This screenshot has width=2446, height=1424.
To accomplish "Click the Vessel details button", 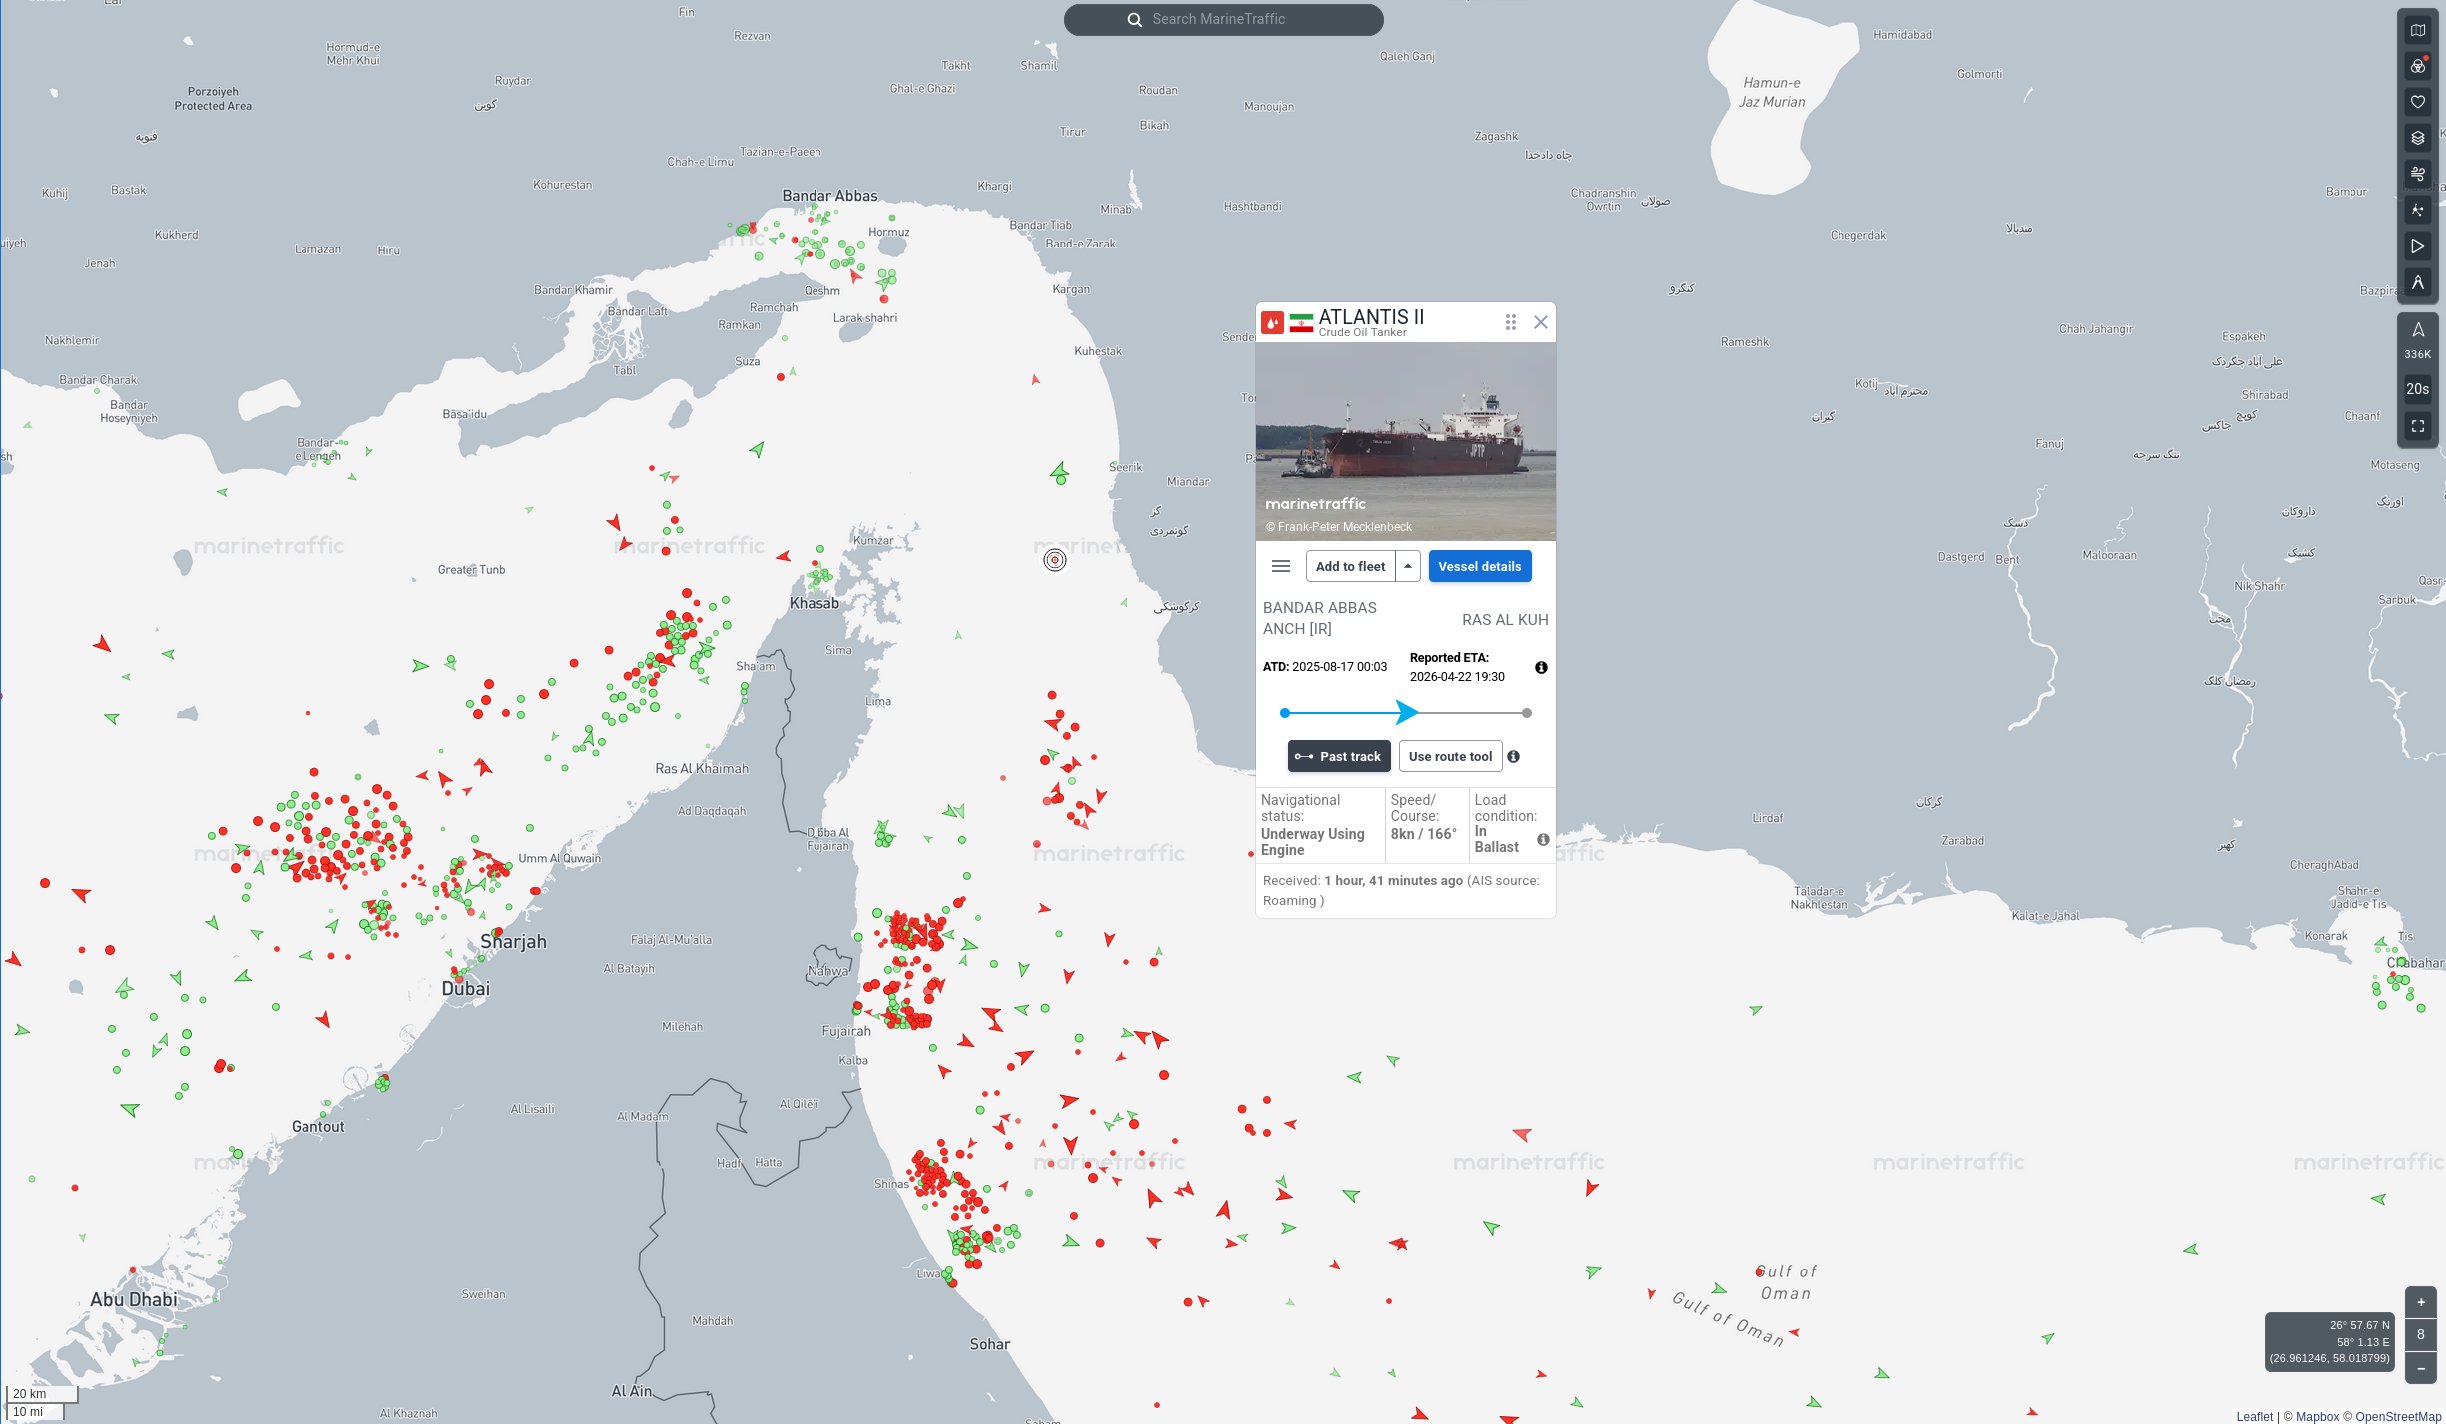I will click(x=1479, y=566).
